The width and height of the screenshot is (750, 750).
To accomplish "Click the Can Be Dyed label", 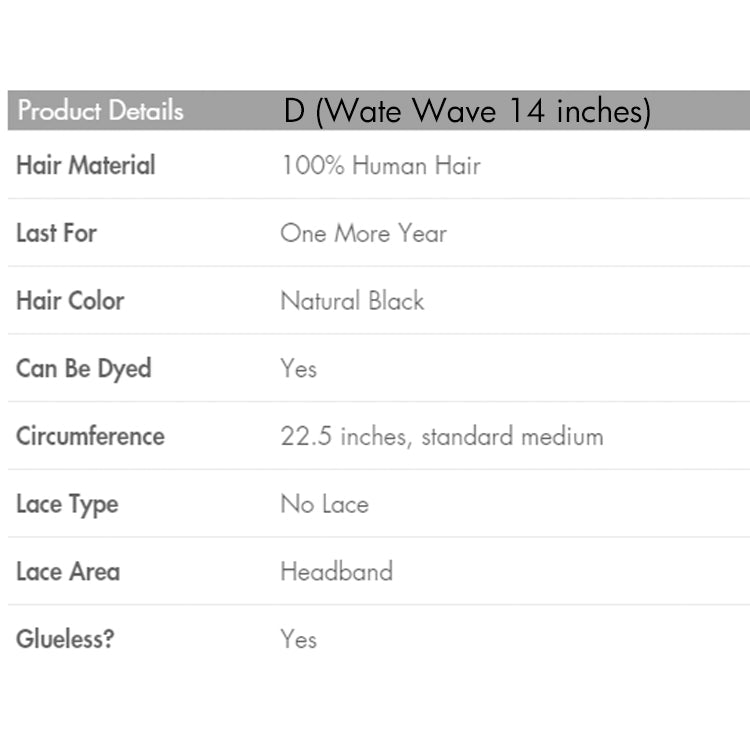I will [x=83, y=369].
